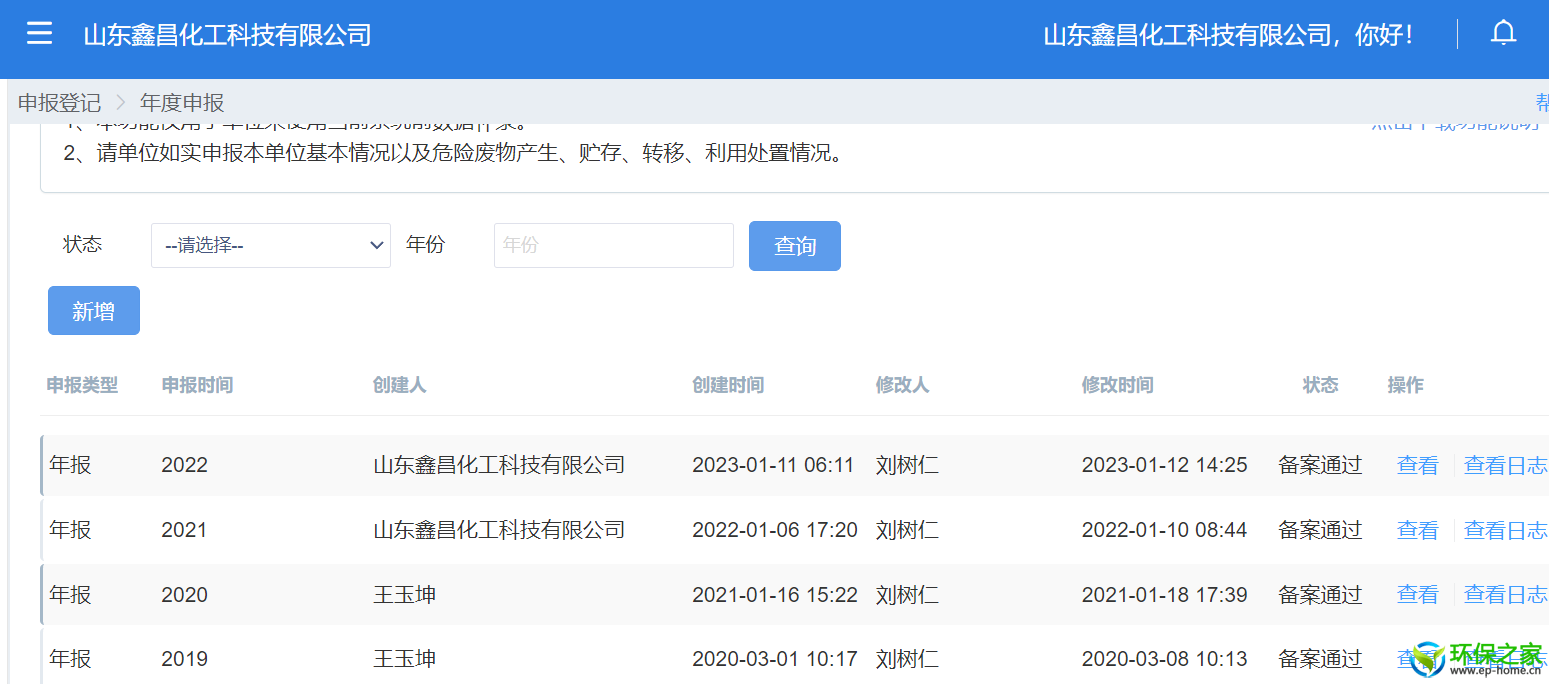Click the instruction line starting 2、请单位如实申报
Screen dimensions: 1549x684
point(455,154)
